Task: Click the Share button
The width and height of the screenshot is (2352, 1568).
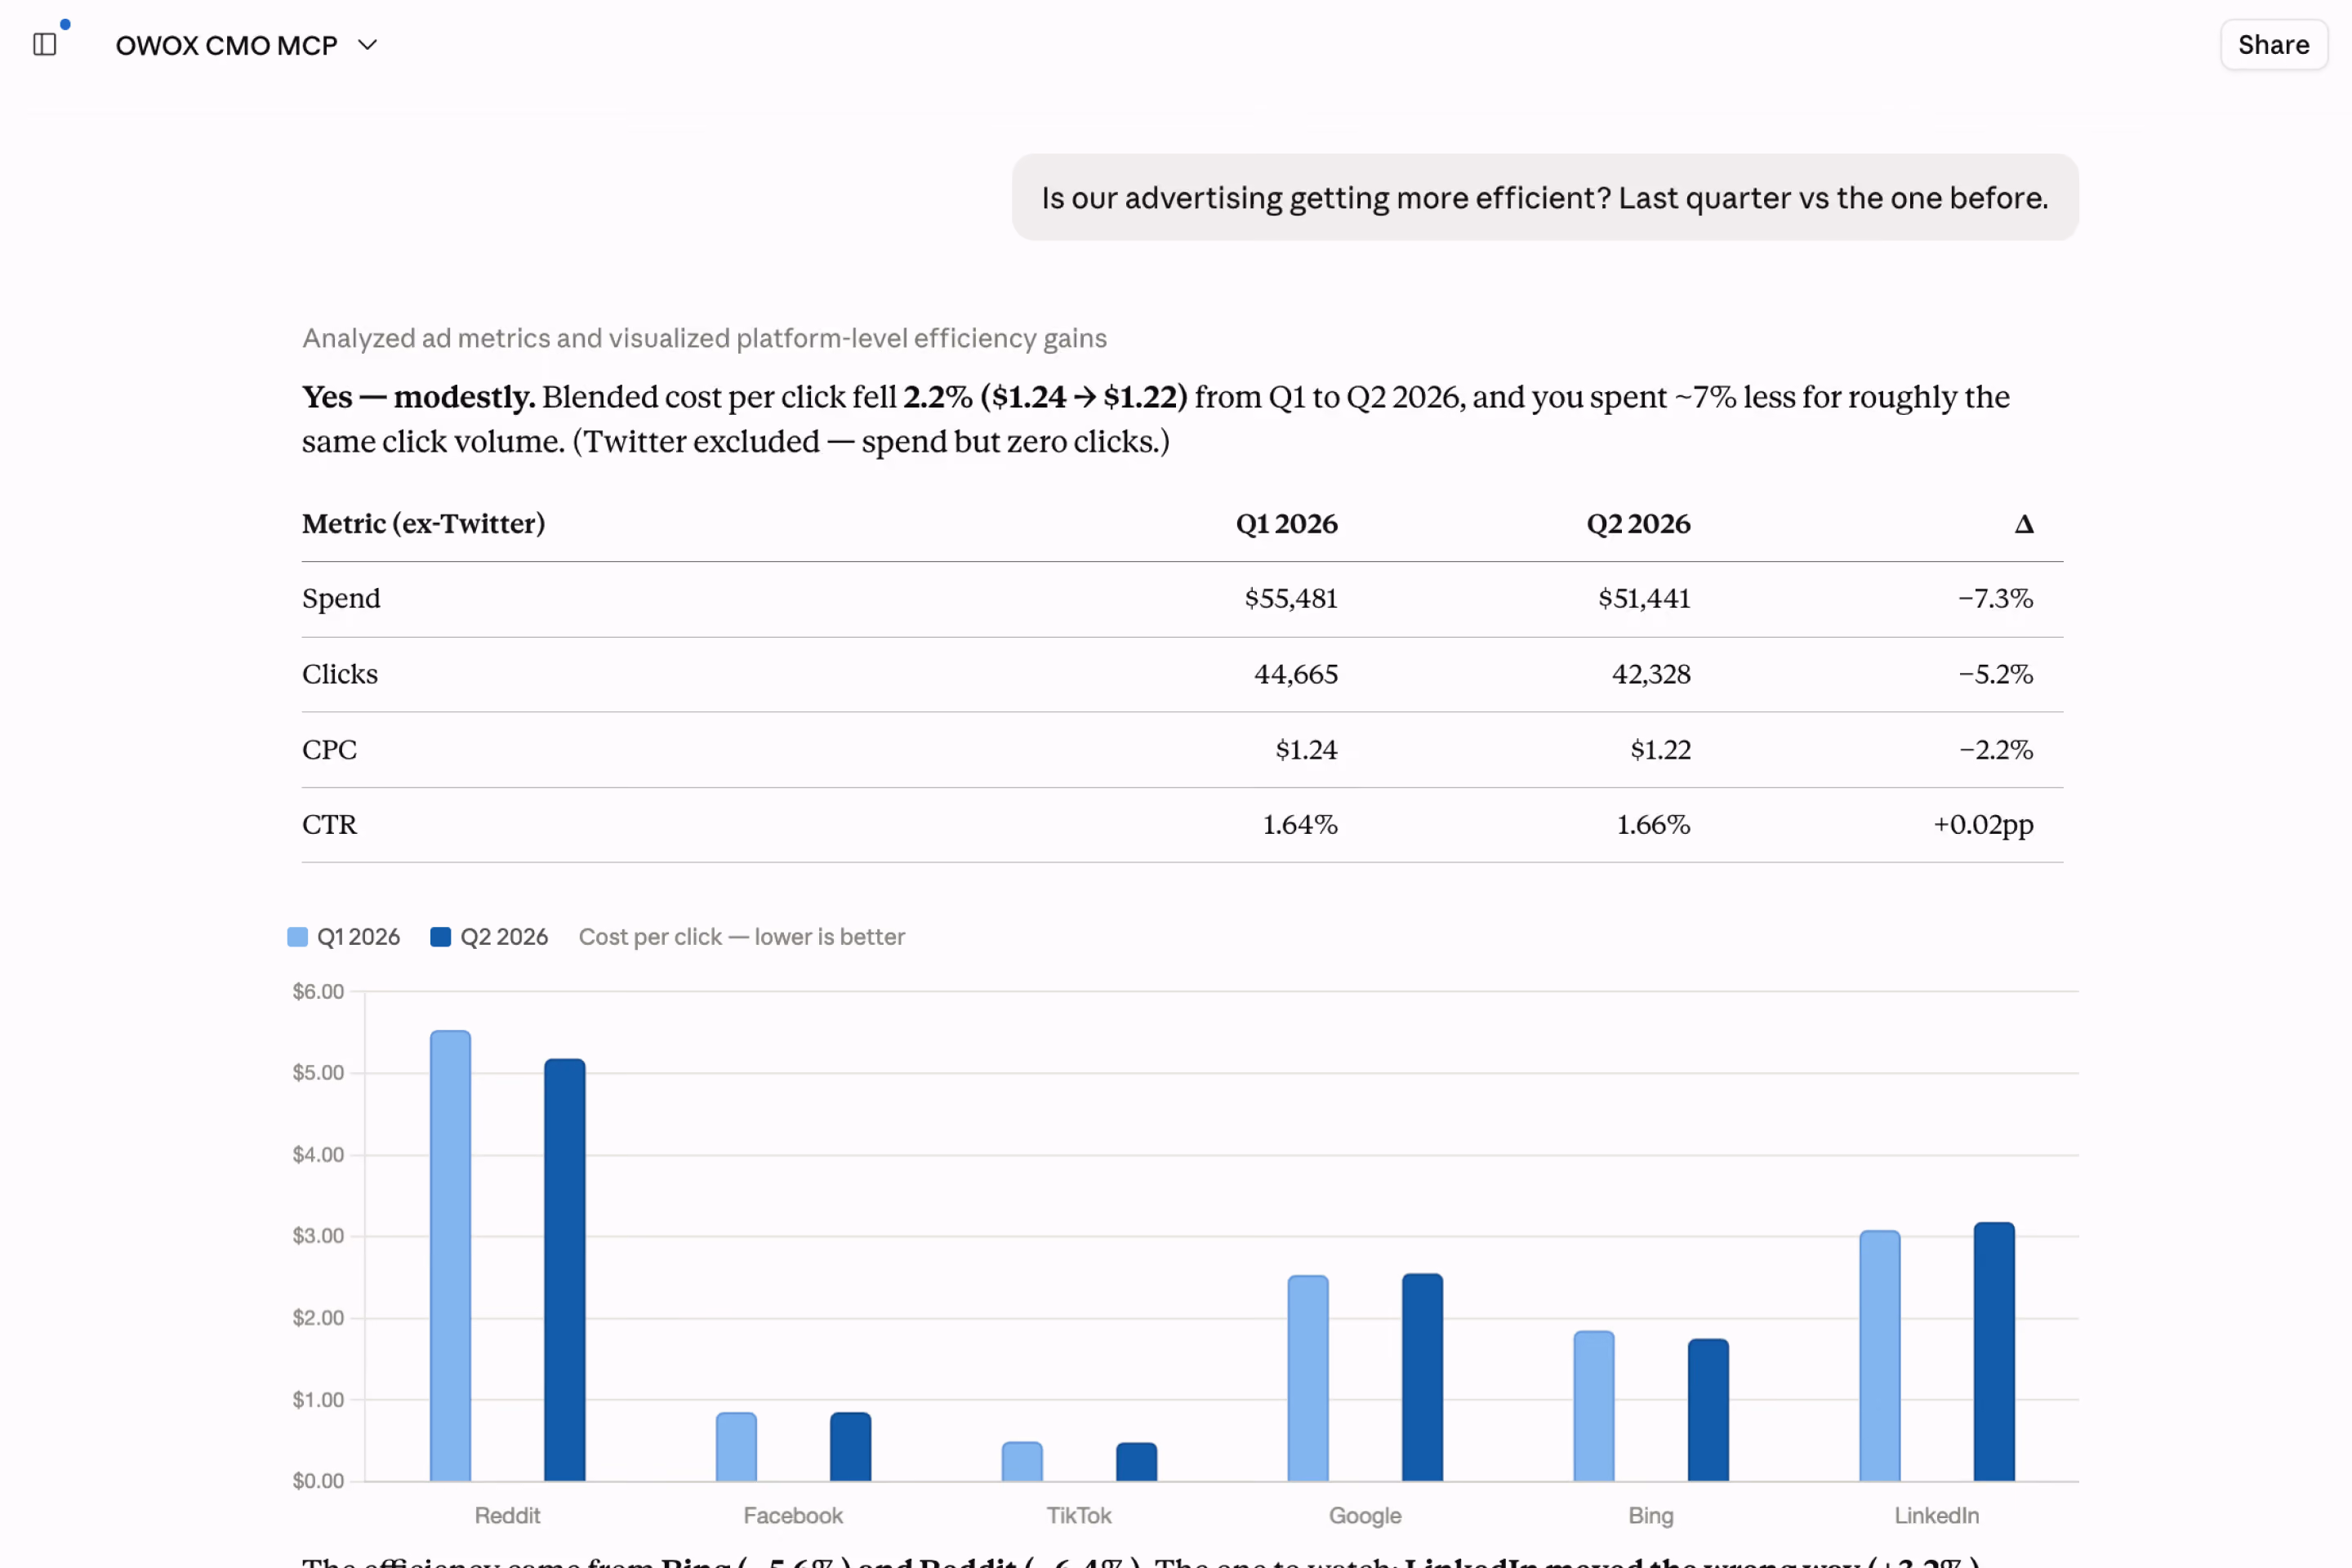Action: 2273,45
